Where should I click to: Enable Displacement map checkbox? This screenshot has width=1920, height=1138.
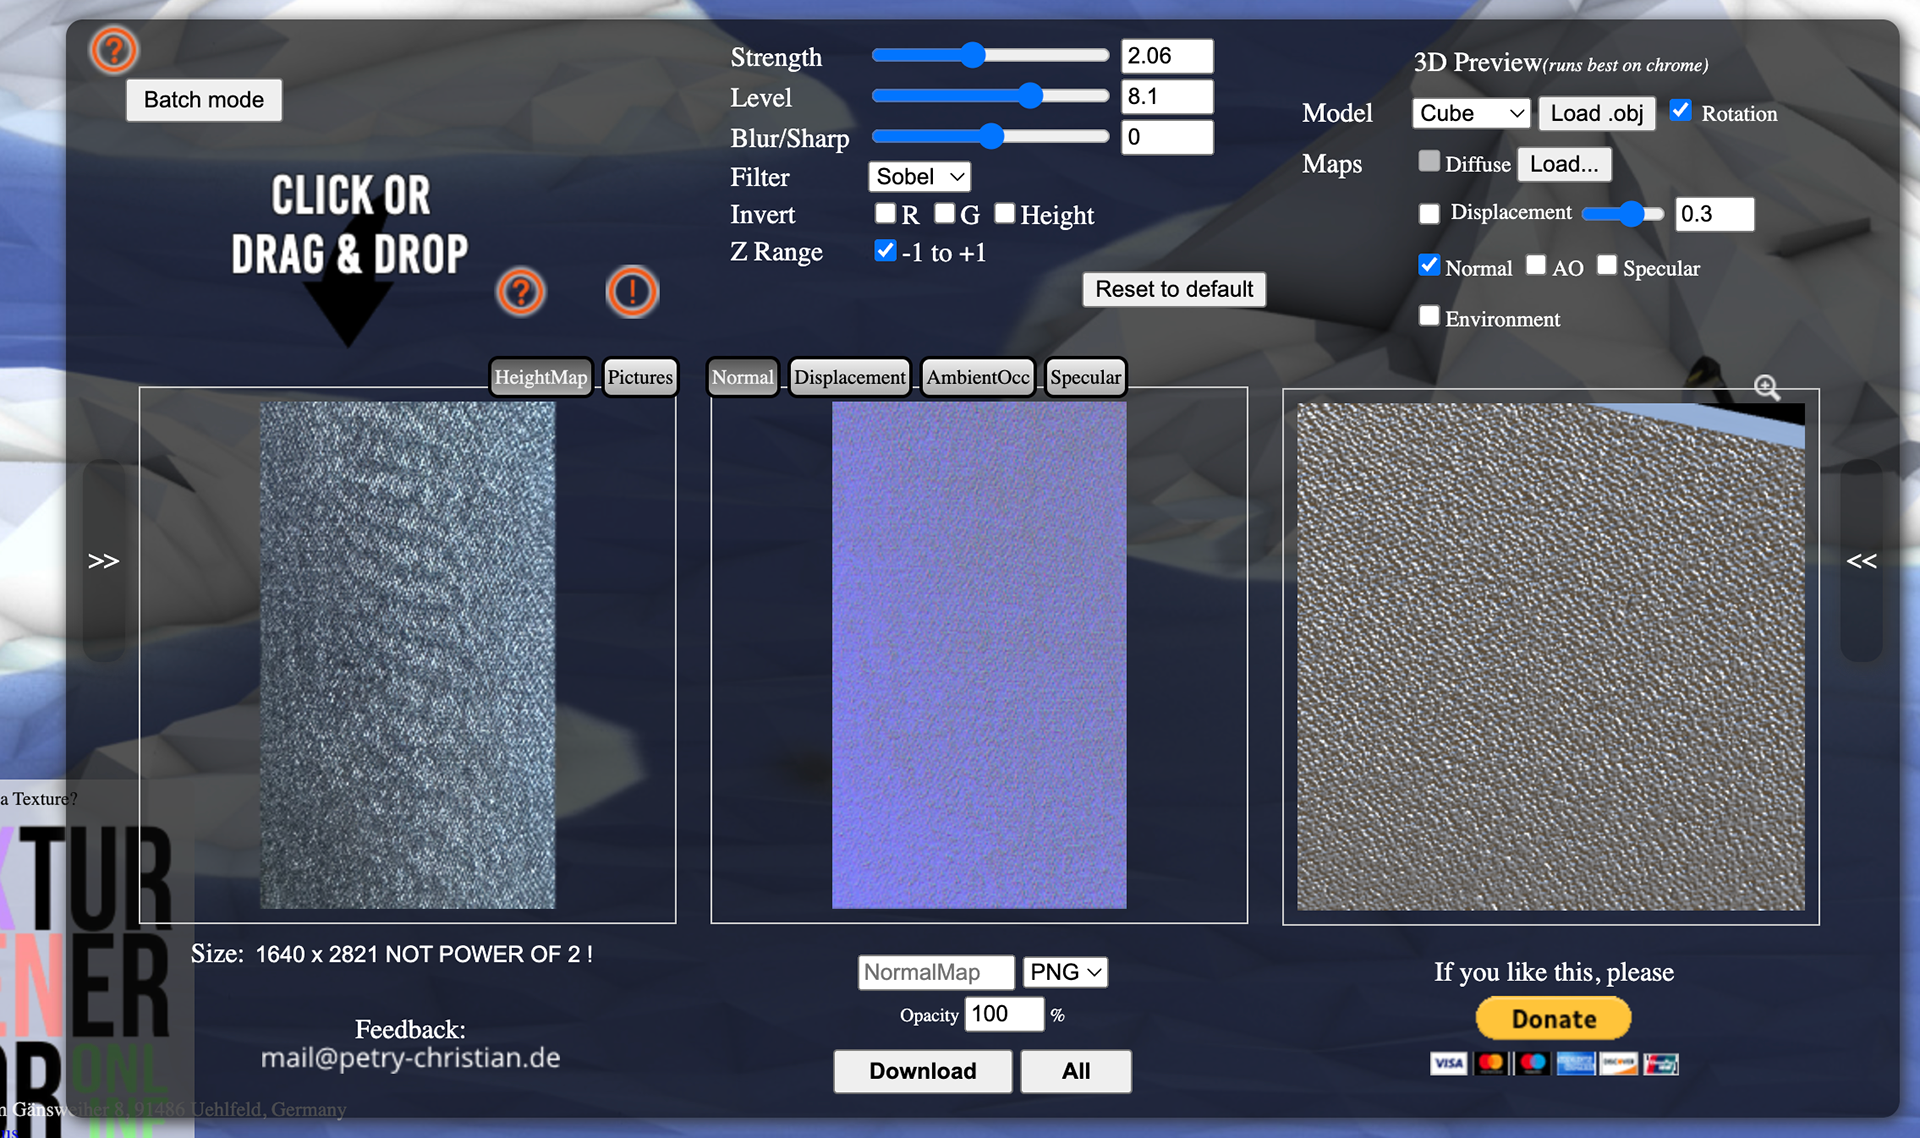pyautogui.click(x=1429, y=213)
